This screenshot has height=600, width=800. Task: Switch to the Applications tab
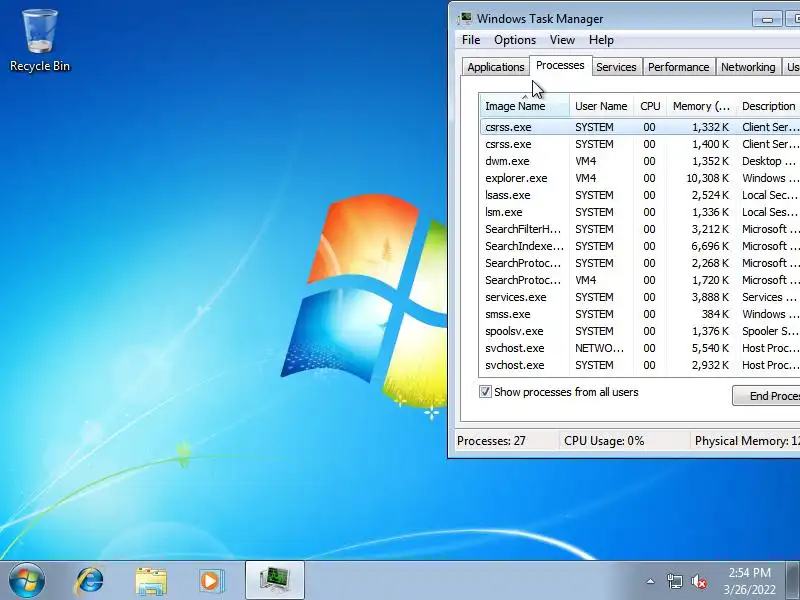point(495,67)
